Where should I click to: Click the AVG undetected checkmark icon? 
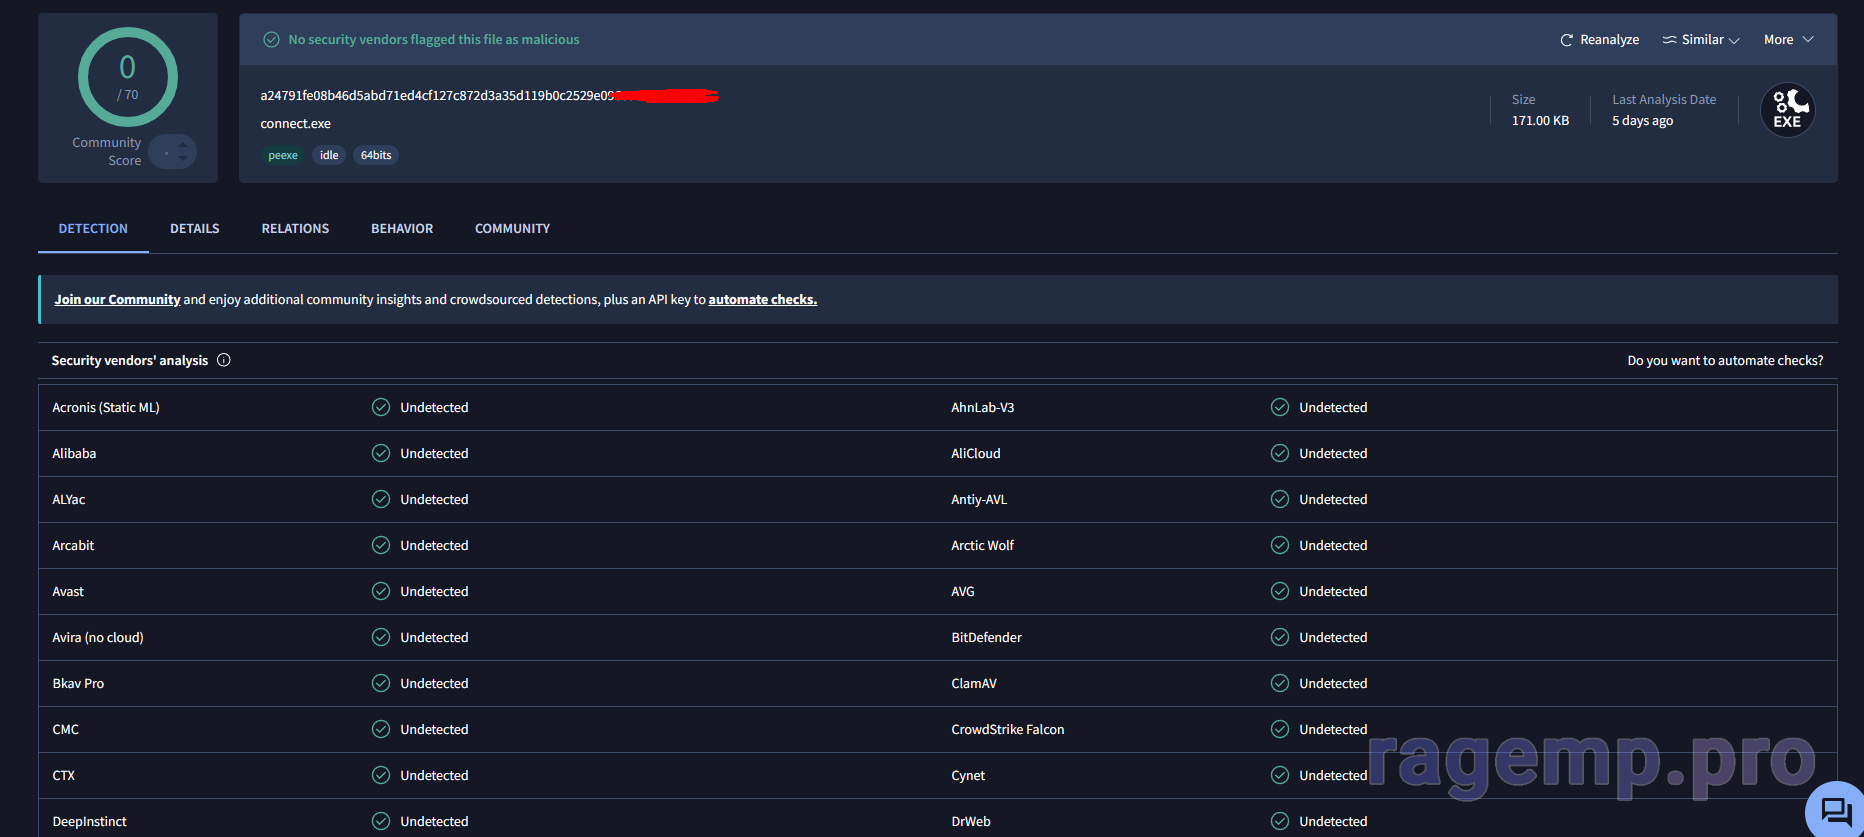(x=1280, y=591)
